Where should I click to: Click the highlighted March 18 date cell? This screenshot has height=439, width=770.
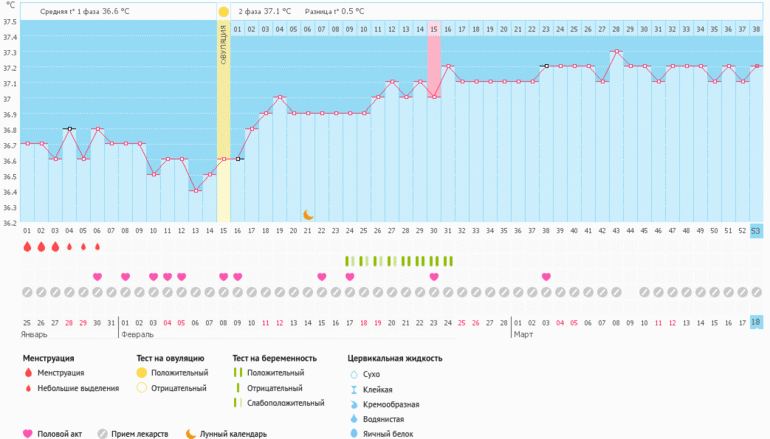756,322
